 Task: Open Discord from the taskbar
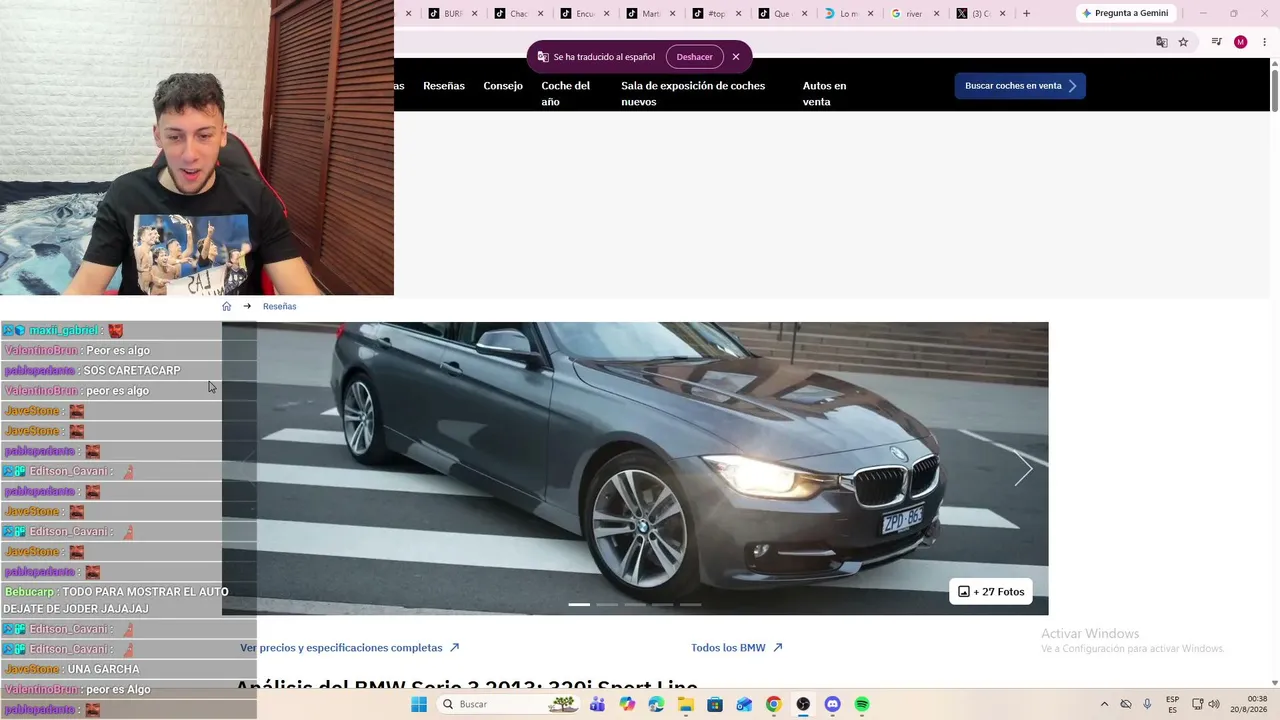coord(832,704)
